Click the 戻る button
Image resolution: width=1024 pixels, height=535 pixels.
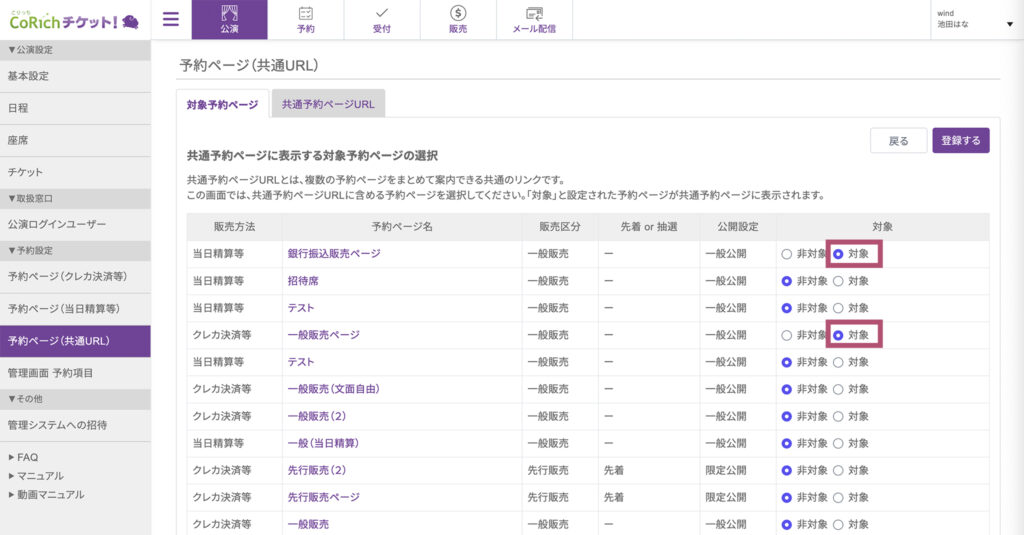(x=898, y=141)
